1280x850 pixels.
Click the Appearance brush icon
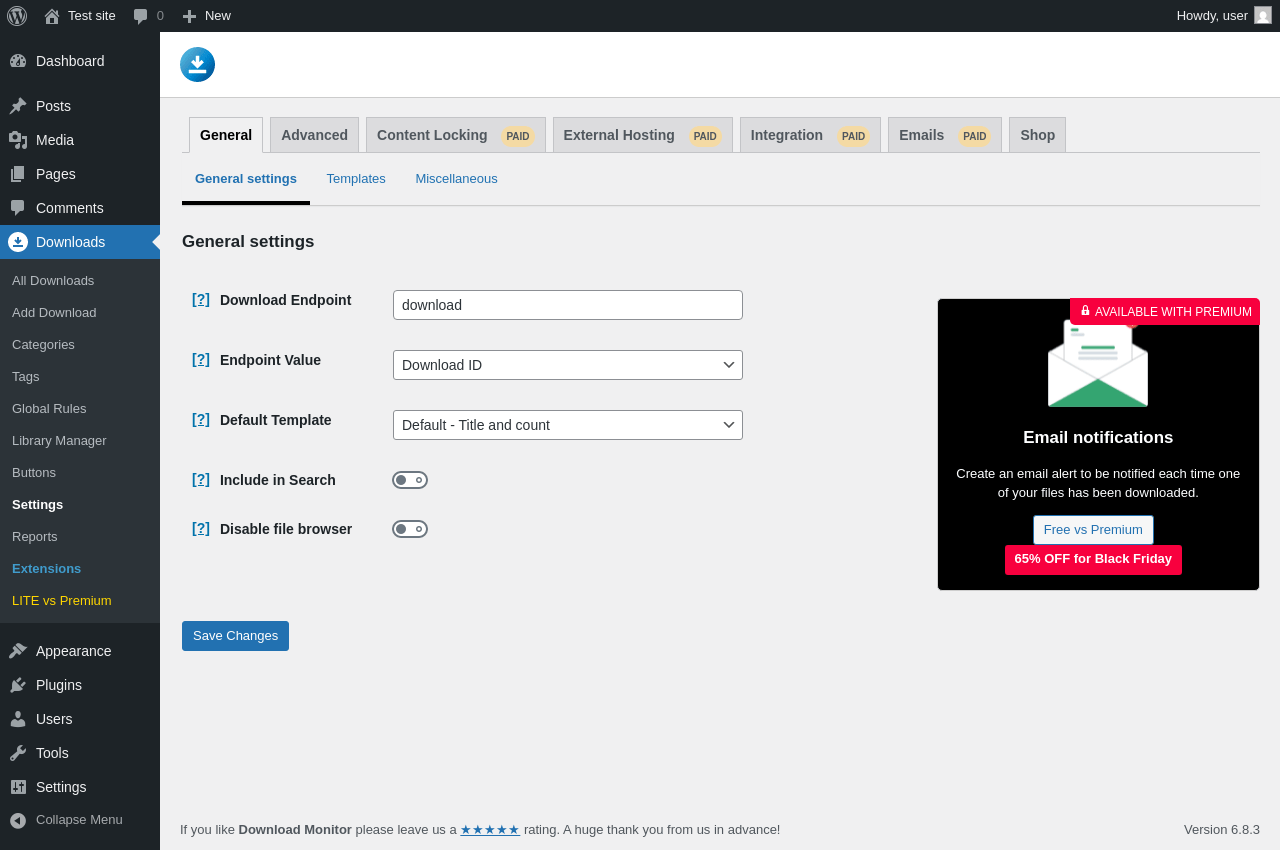(x=18, y=651)
